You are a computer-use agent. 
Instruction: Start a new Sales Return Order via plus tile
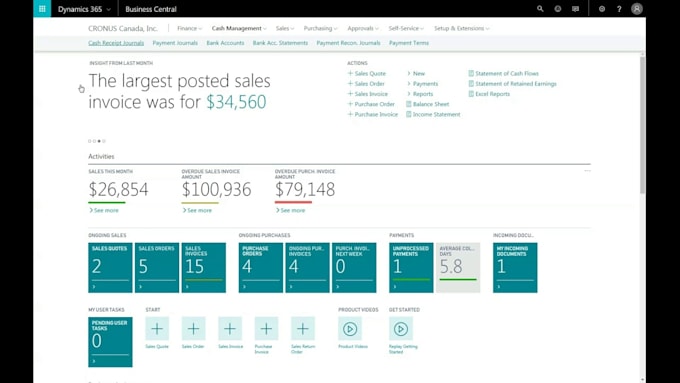pos(303,329)
